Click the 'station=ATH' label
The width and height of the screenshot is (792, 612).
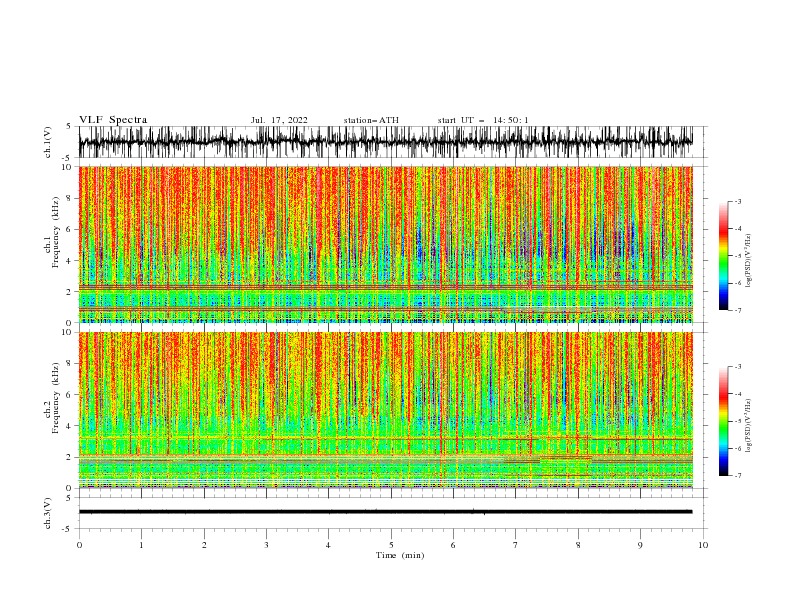(371, 120)
